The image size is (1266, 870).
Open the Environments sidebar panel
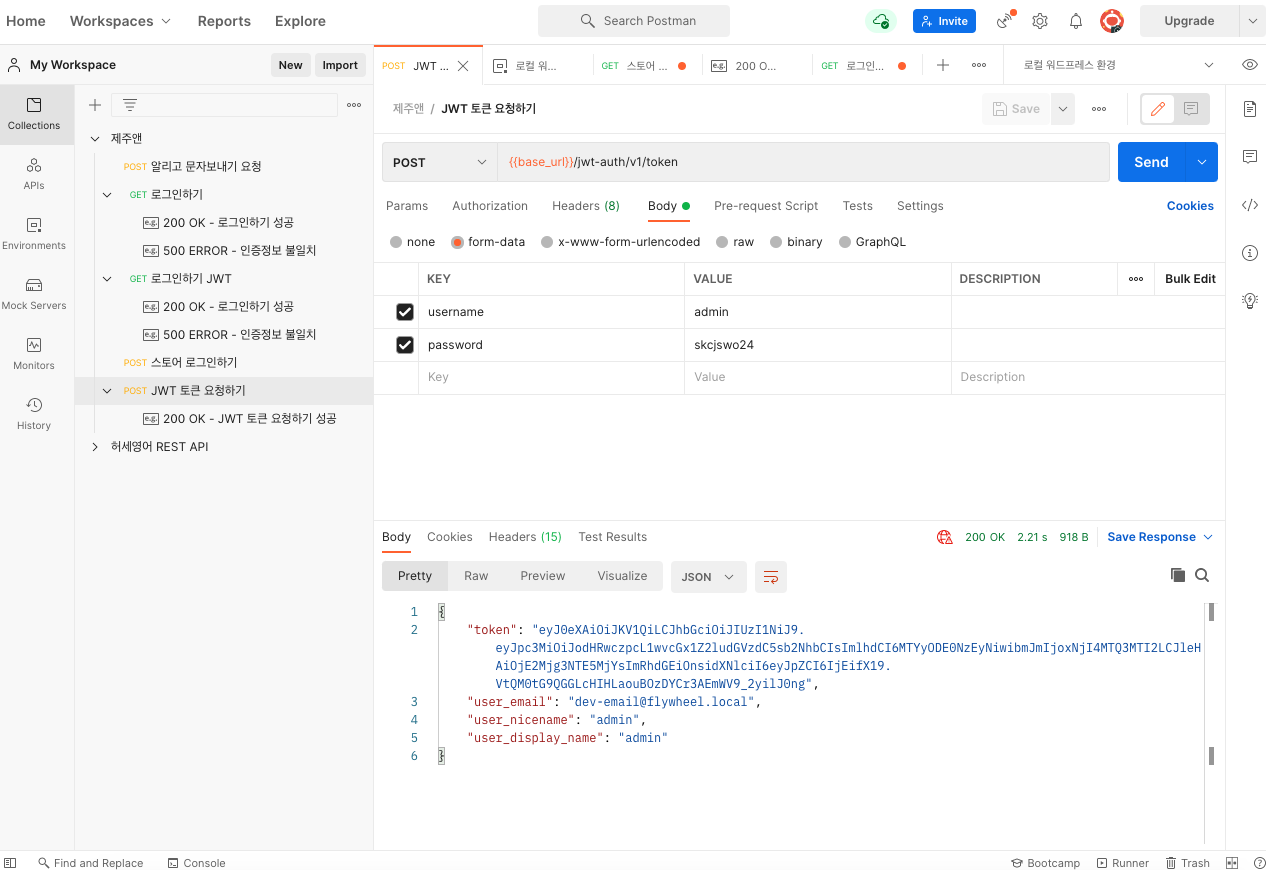tap(34, 234)
